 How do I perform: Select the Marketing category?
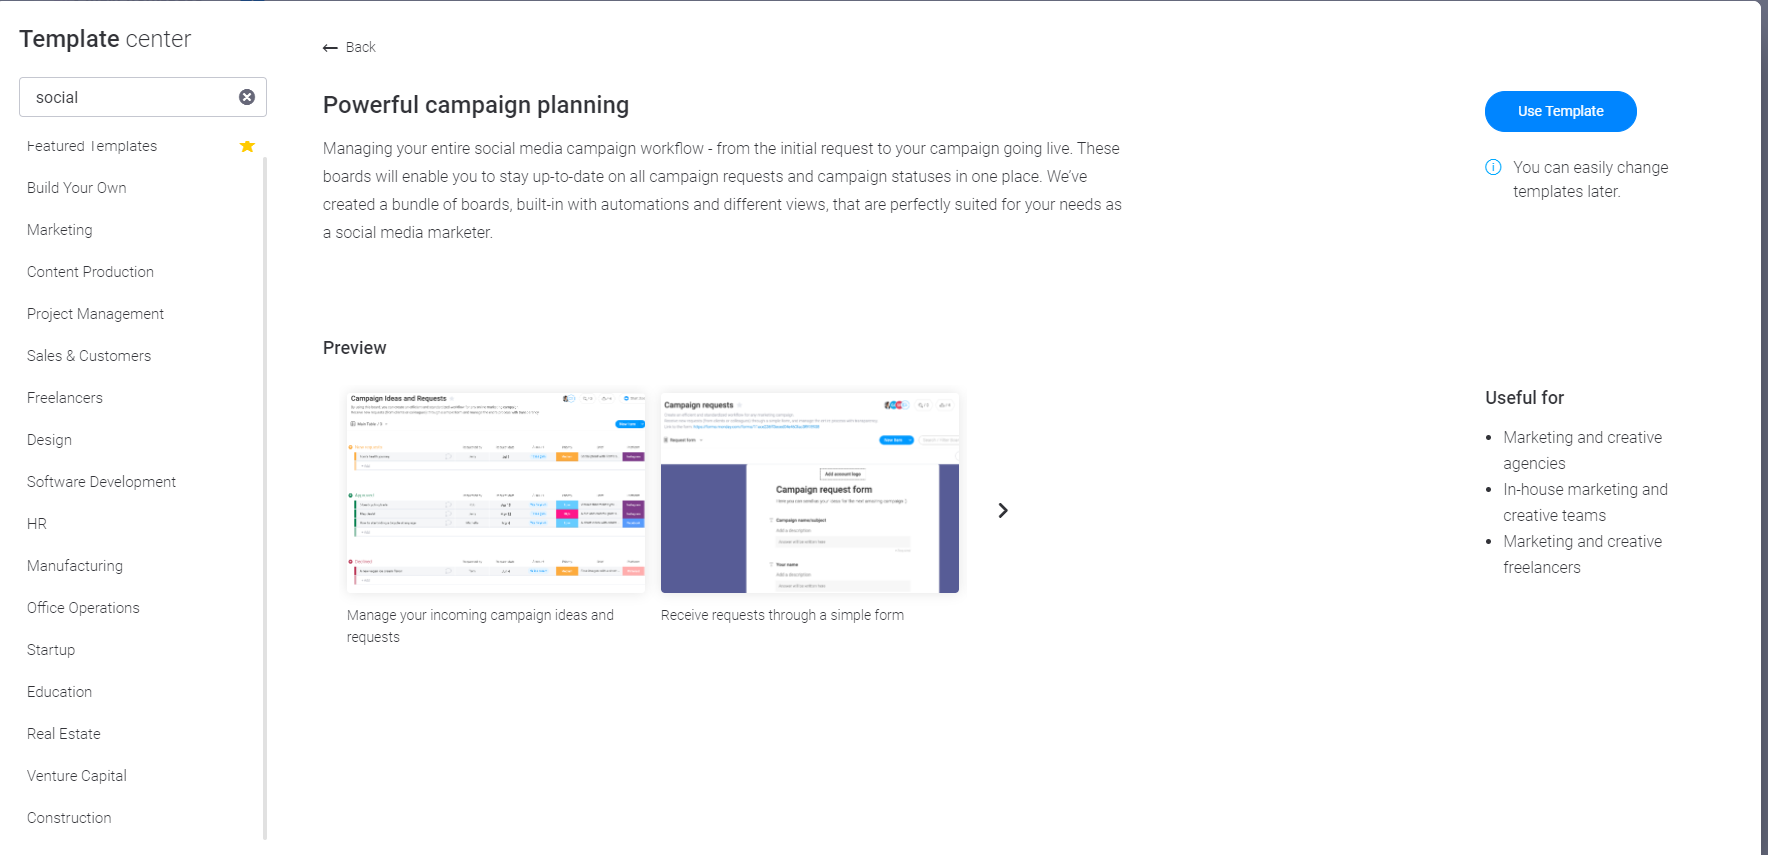pyautogui.click(x=60, y=230)
